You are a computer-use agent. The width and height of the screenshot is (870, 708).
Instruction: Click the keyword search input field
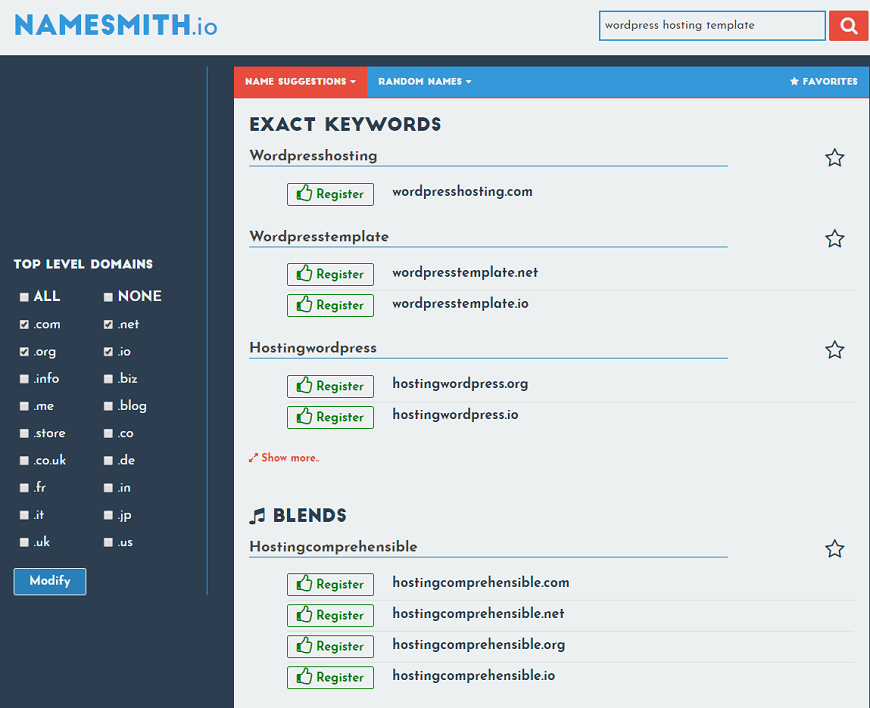[x=712, y=26]
